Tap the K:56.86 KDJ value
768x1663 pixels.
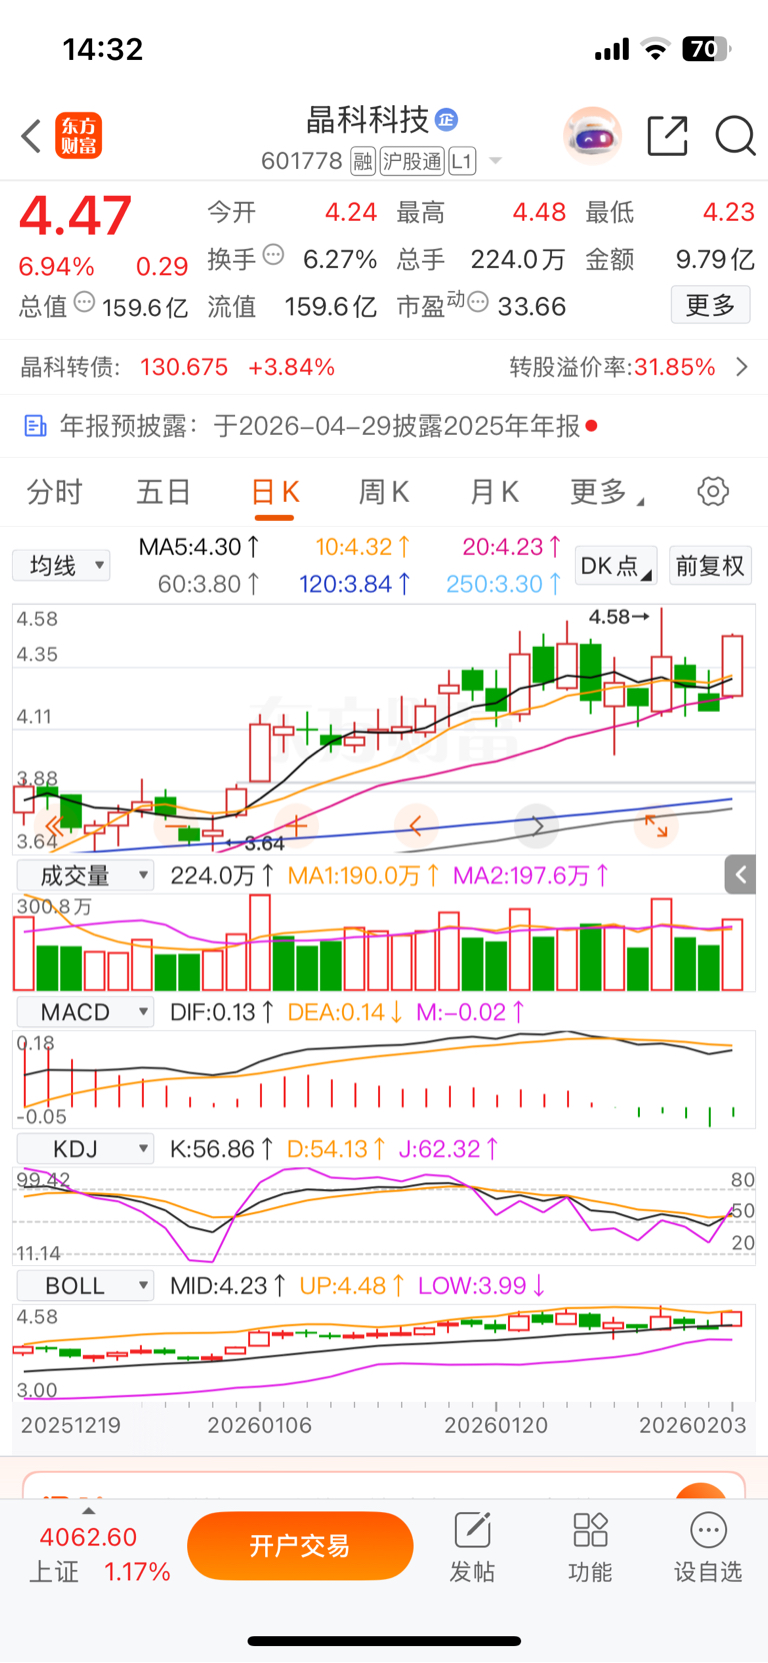[221, 1149]
